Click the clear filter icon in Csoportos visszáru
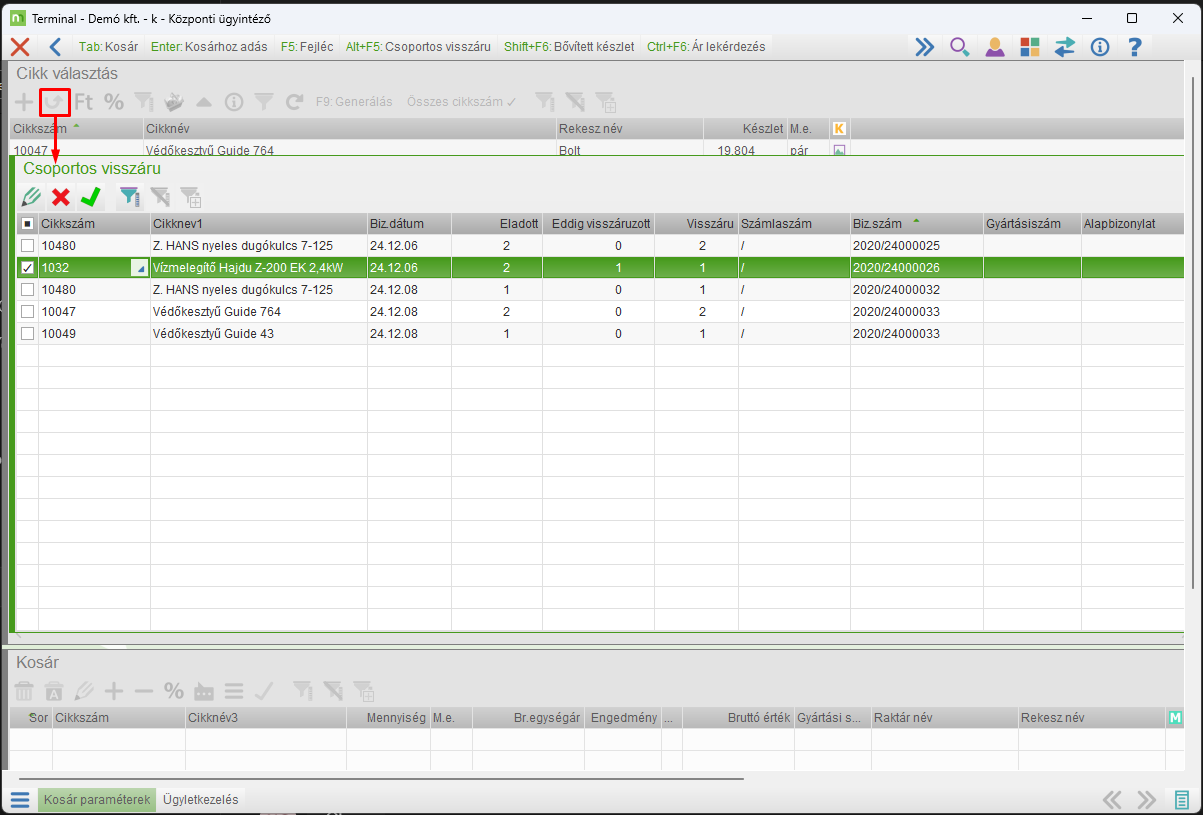The height and width of the screenshot is (815, 1203). (160, 197)
